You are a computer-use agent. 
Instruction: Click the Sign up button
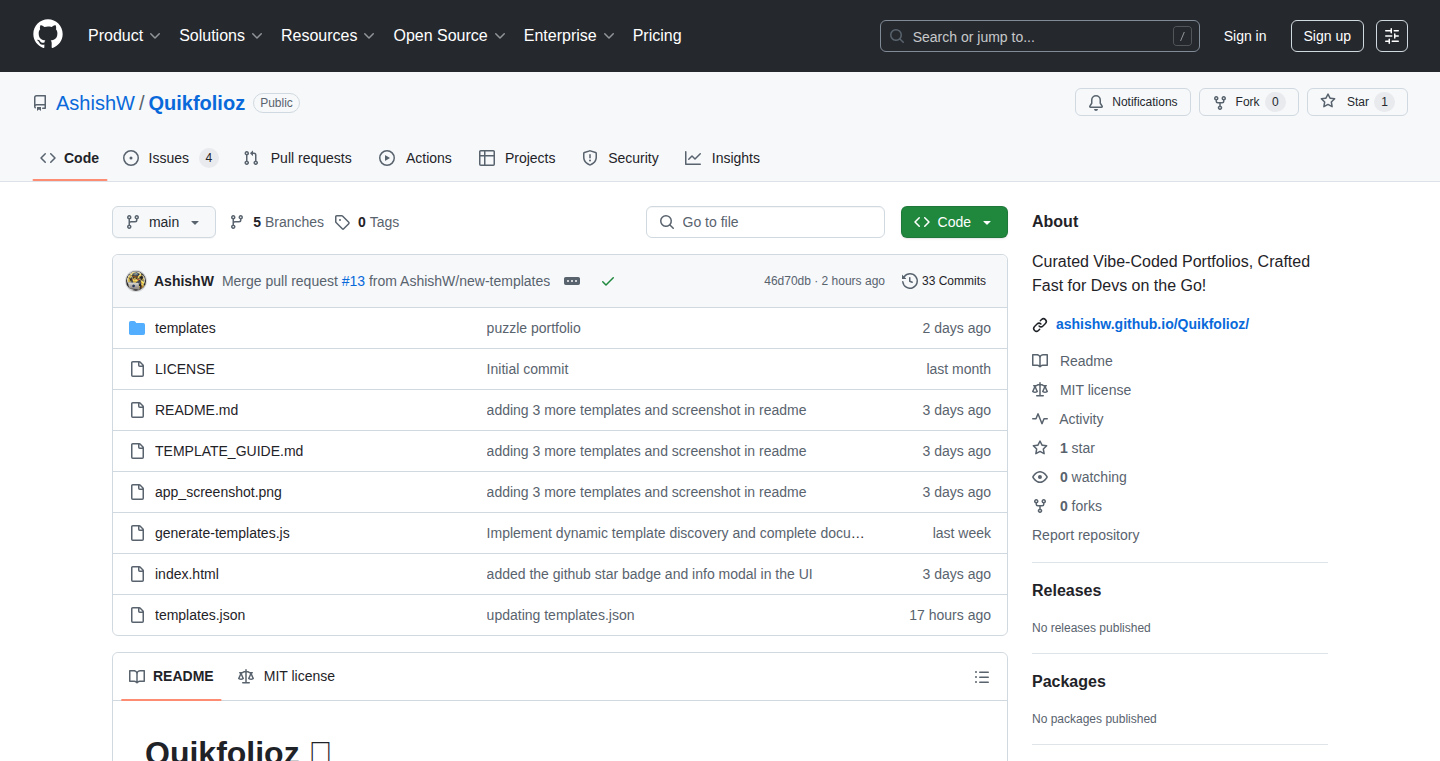(1327, 36)
